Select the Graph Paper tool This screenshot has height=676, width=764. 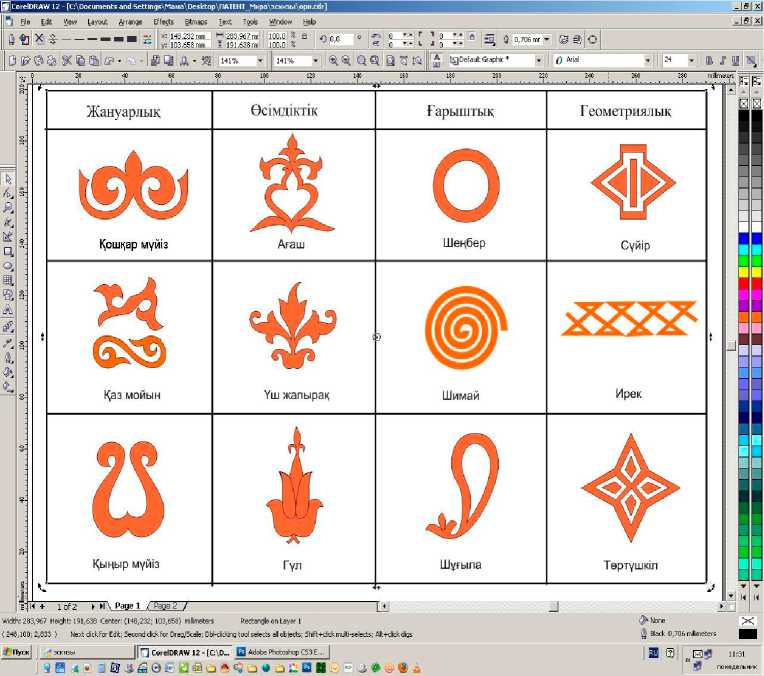click(8, 281)
